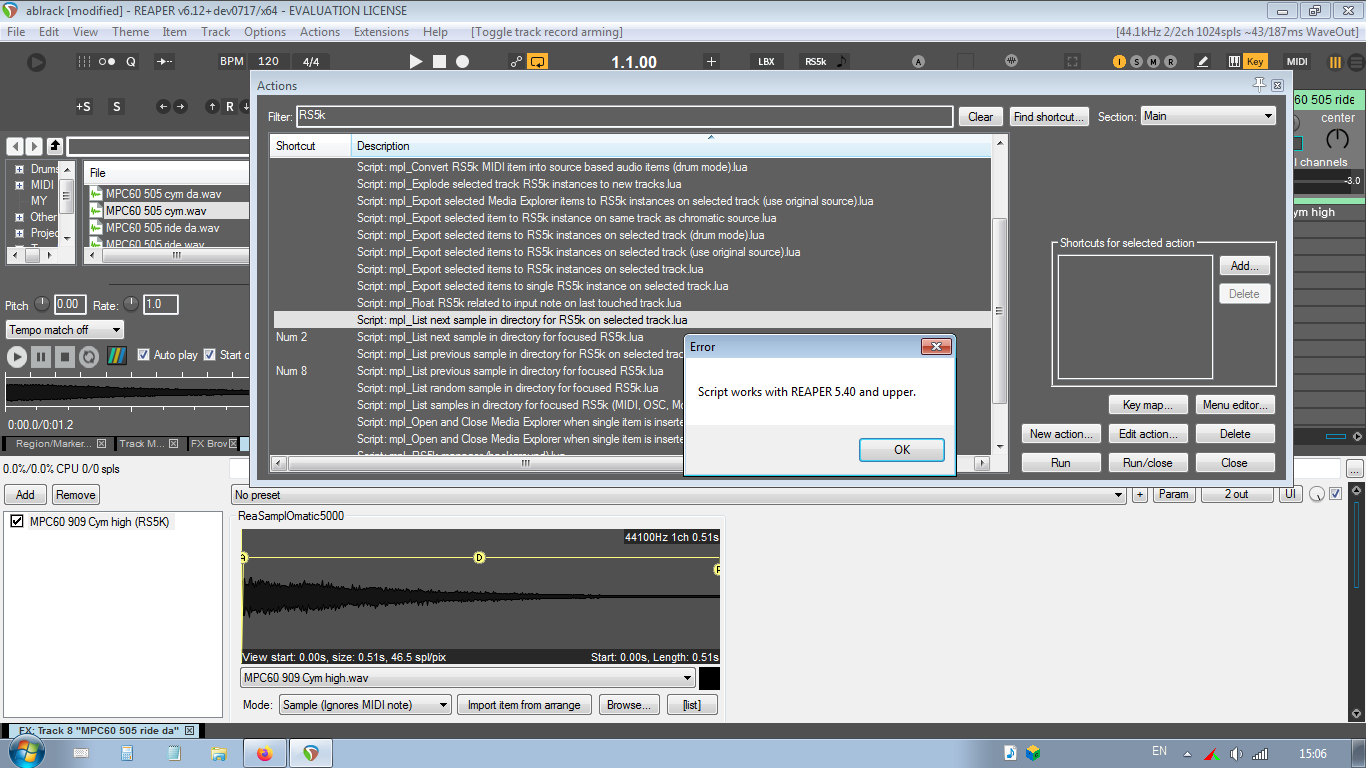Start playback with the main transport Play icon
The height and width of the screenshot is (768, 1366).
(417, 62)
